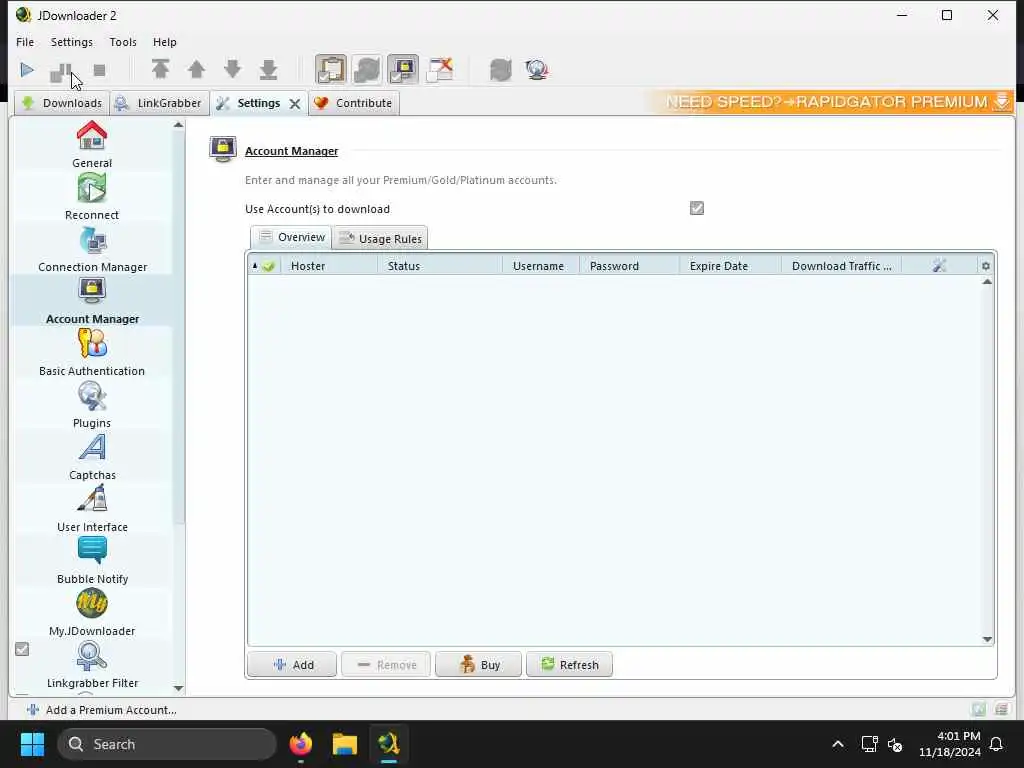Open the Tools menu
Image resolution: width=1024 pixels, height=768 pixels.
[x=123, y=42]
